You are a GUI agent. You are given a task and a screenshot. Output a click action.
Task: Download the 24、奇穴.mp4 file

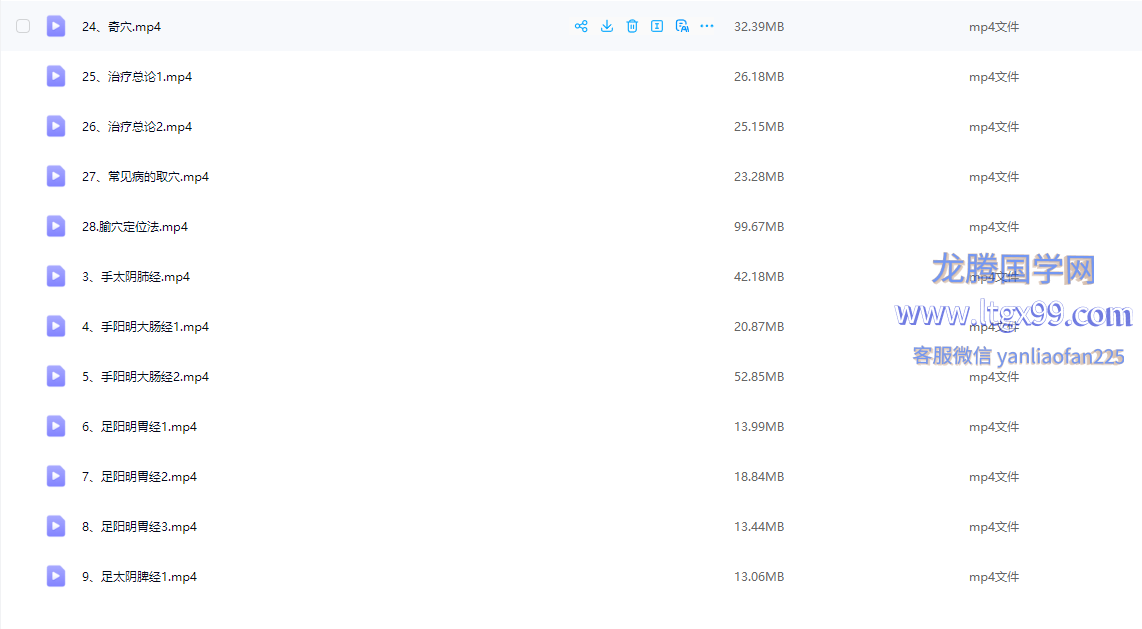click(x=607, y=27)
